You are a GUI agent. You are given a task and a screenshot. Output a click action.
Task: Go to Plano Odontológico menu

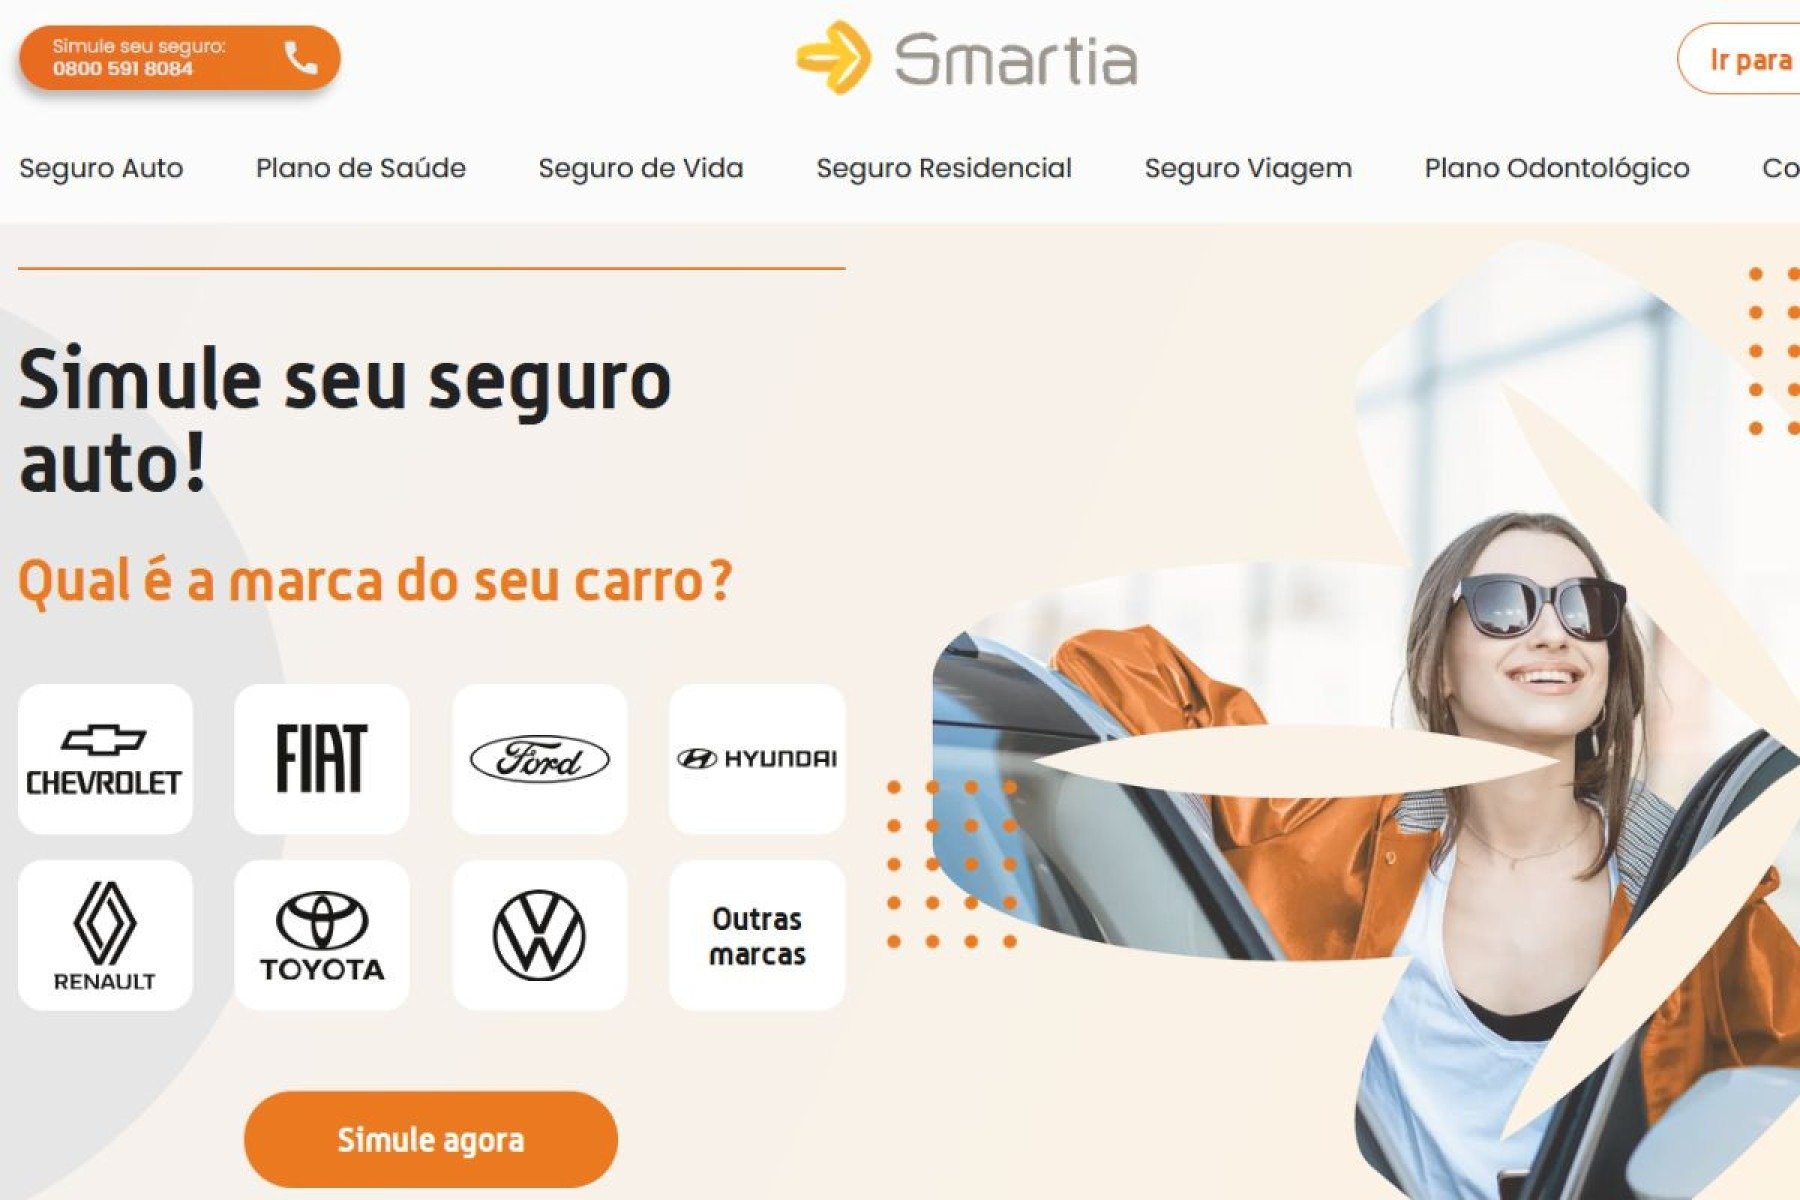(x=1557, y=168)
